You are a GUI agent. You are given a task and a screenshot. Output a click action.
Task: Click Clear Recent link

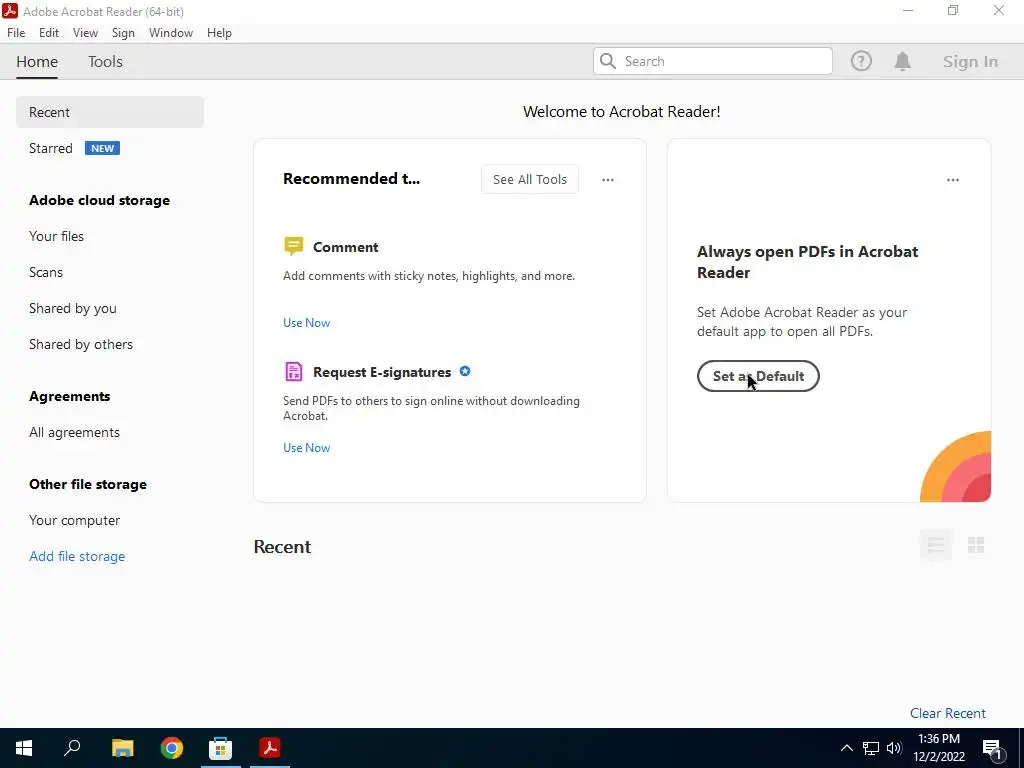[x=948, y=713]
